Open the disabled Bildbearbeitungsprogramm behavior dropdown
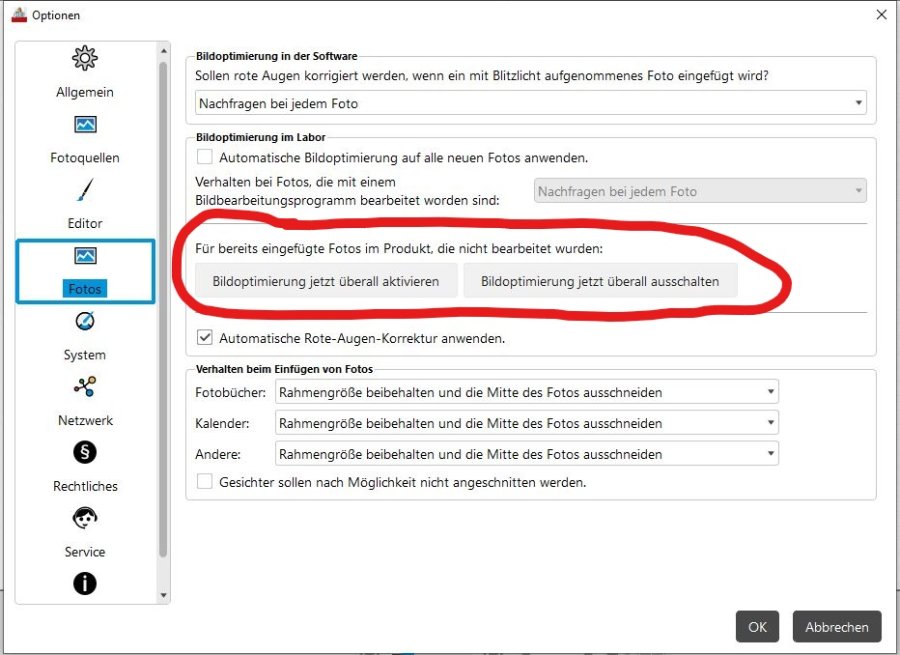This screenshot has height=655, width=900. pos(700,191)
